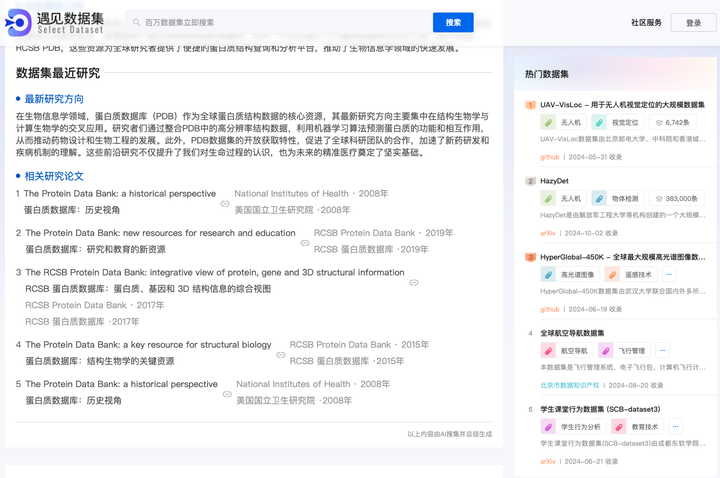
Task: Open the 社区服务 menu
Action: 646,22
